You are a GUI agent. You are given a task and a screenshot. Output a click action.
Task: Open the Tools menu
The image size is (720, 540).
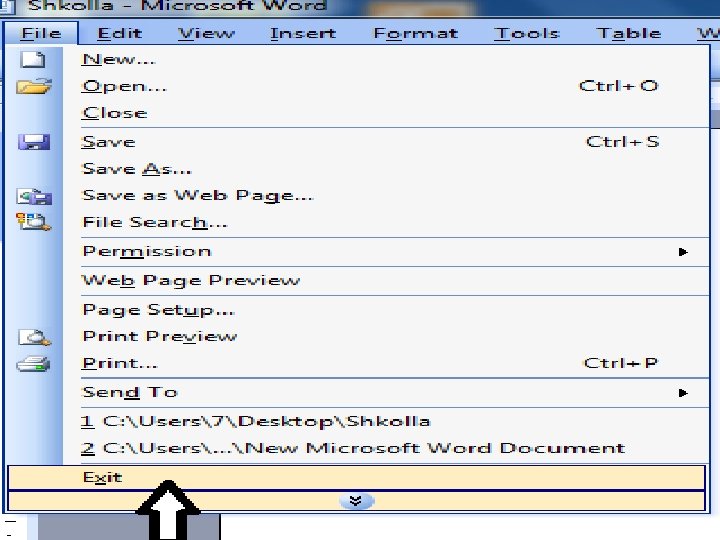click(x=527, y=33)
